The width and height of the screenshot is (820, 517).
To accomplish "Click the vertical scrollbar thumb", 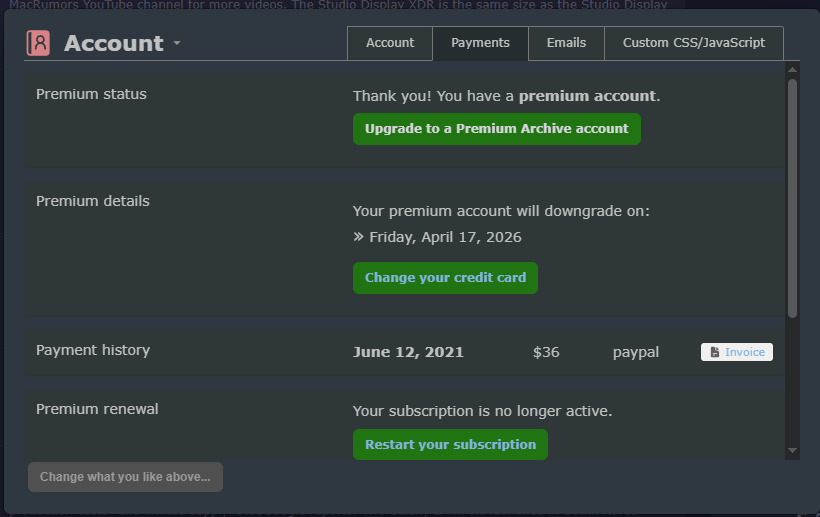I will click(x=793, y=200).
